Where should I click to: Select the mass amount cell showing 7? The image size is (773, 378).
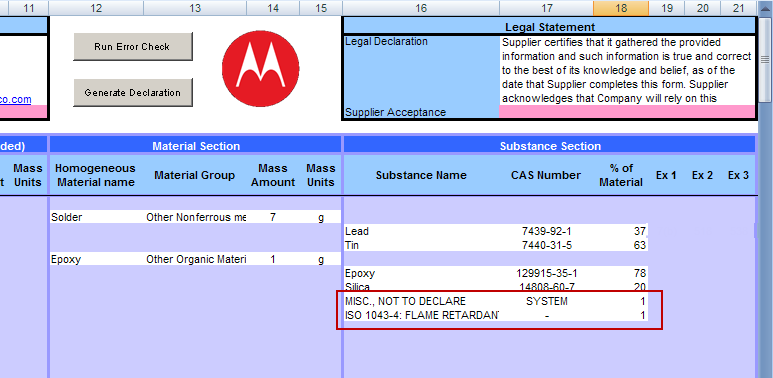[x=273, y=217]
